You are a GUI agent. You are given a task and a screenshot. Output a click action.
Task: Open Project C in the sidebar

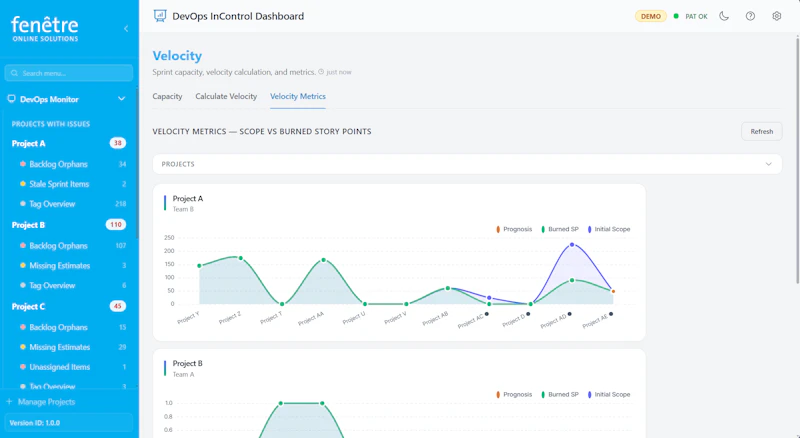click(29, 307)
